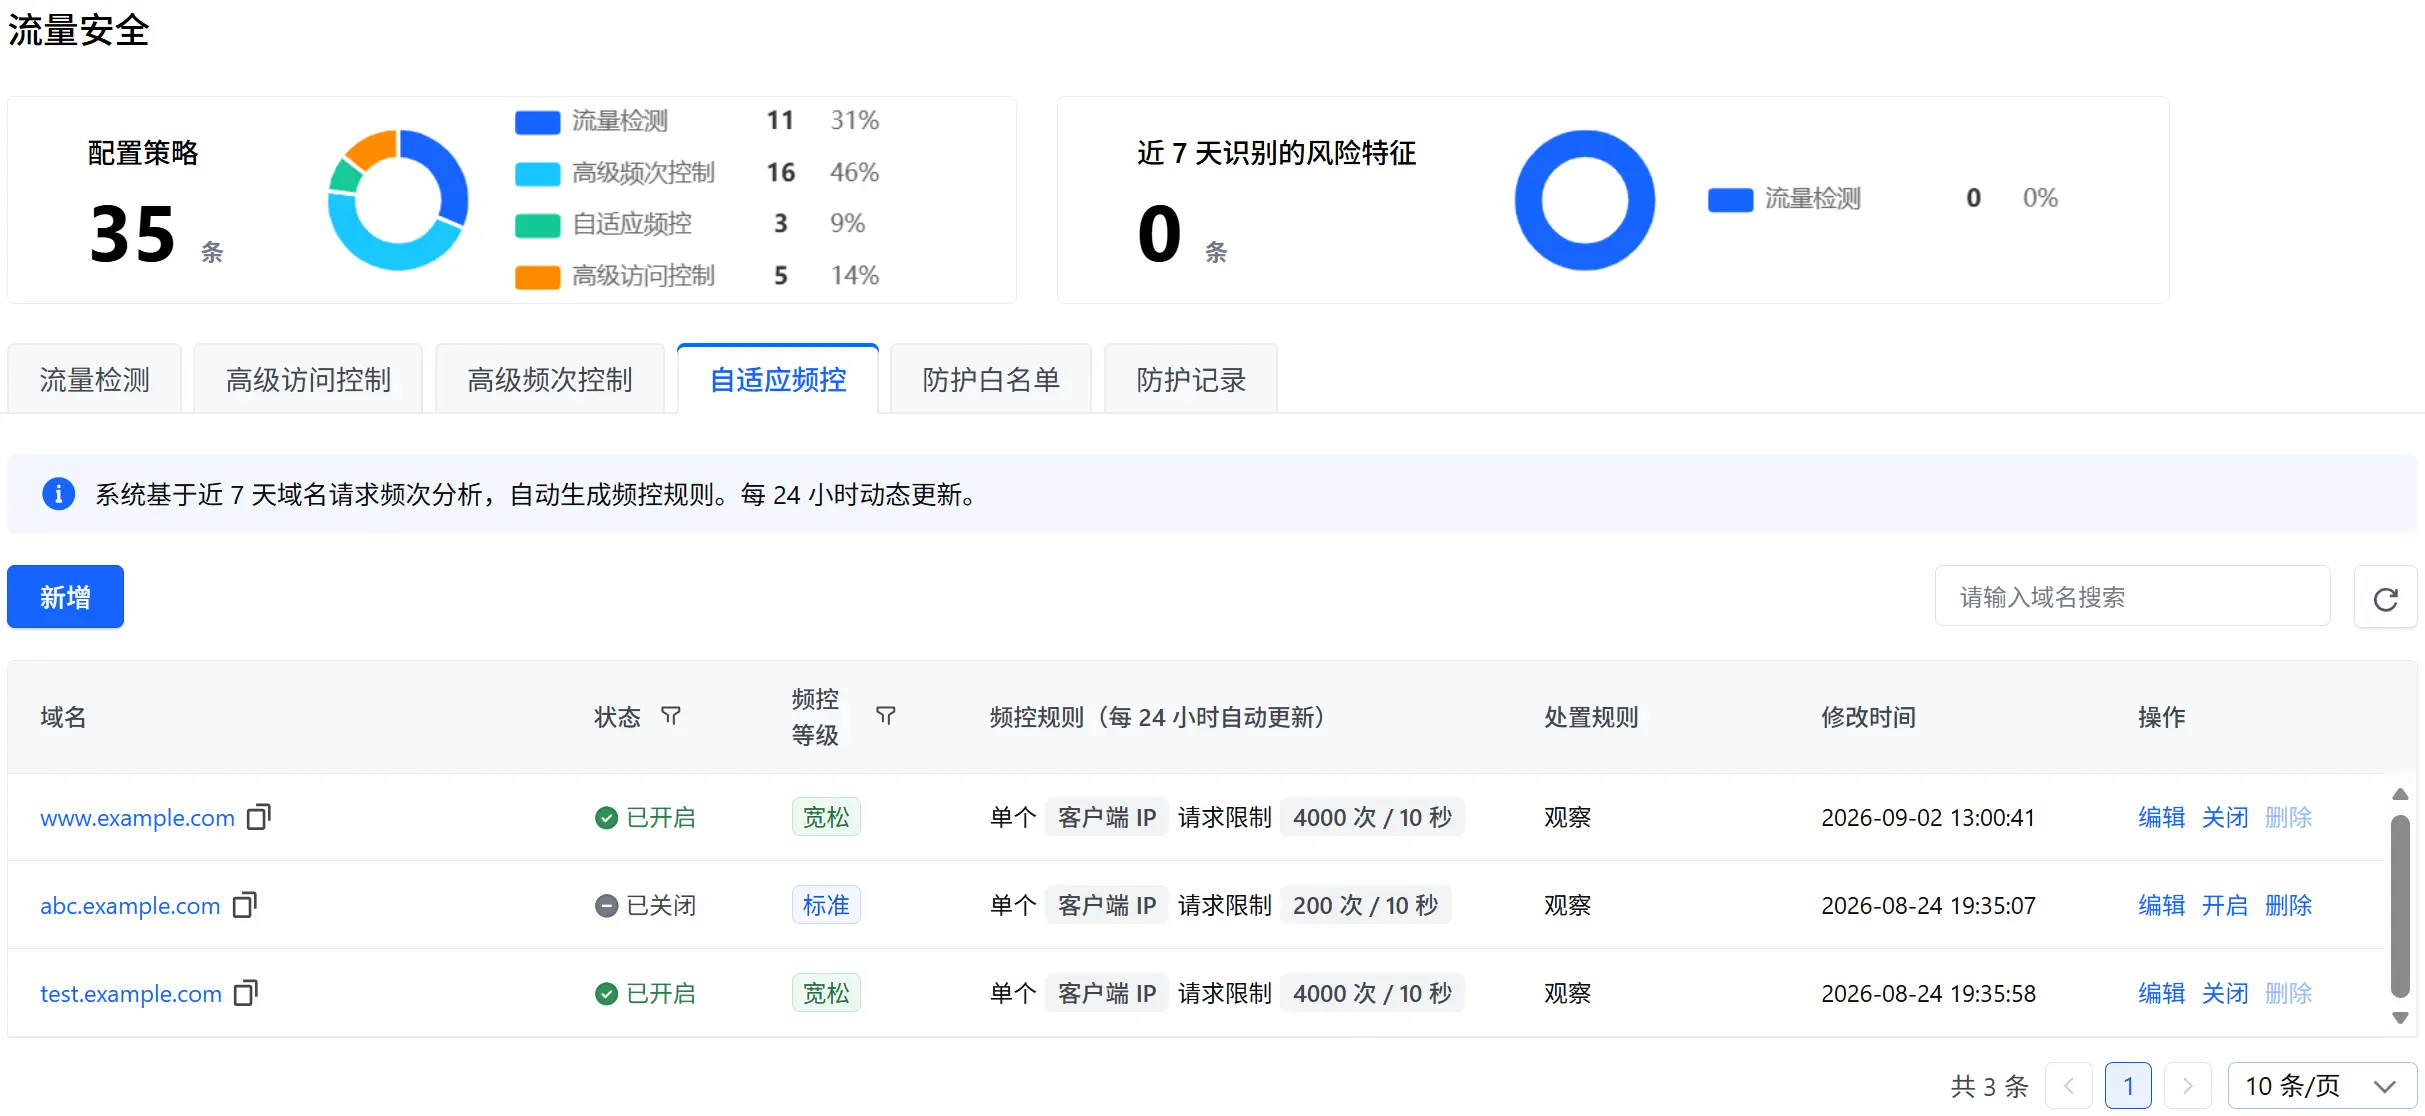Screen dimensions: 2425x1116
Task: Click the green 已开启 status icon for www.example.com
Action: pyautogui.click(x=606, y=818)
